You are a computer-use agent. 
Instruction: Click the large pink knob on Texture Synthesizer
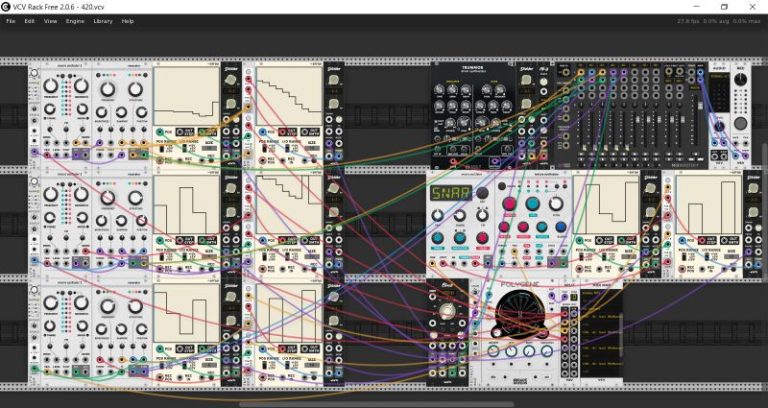point(509,203)
